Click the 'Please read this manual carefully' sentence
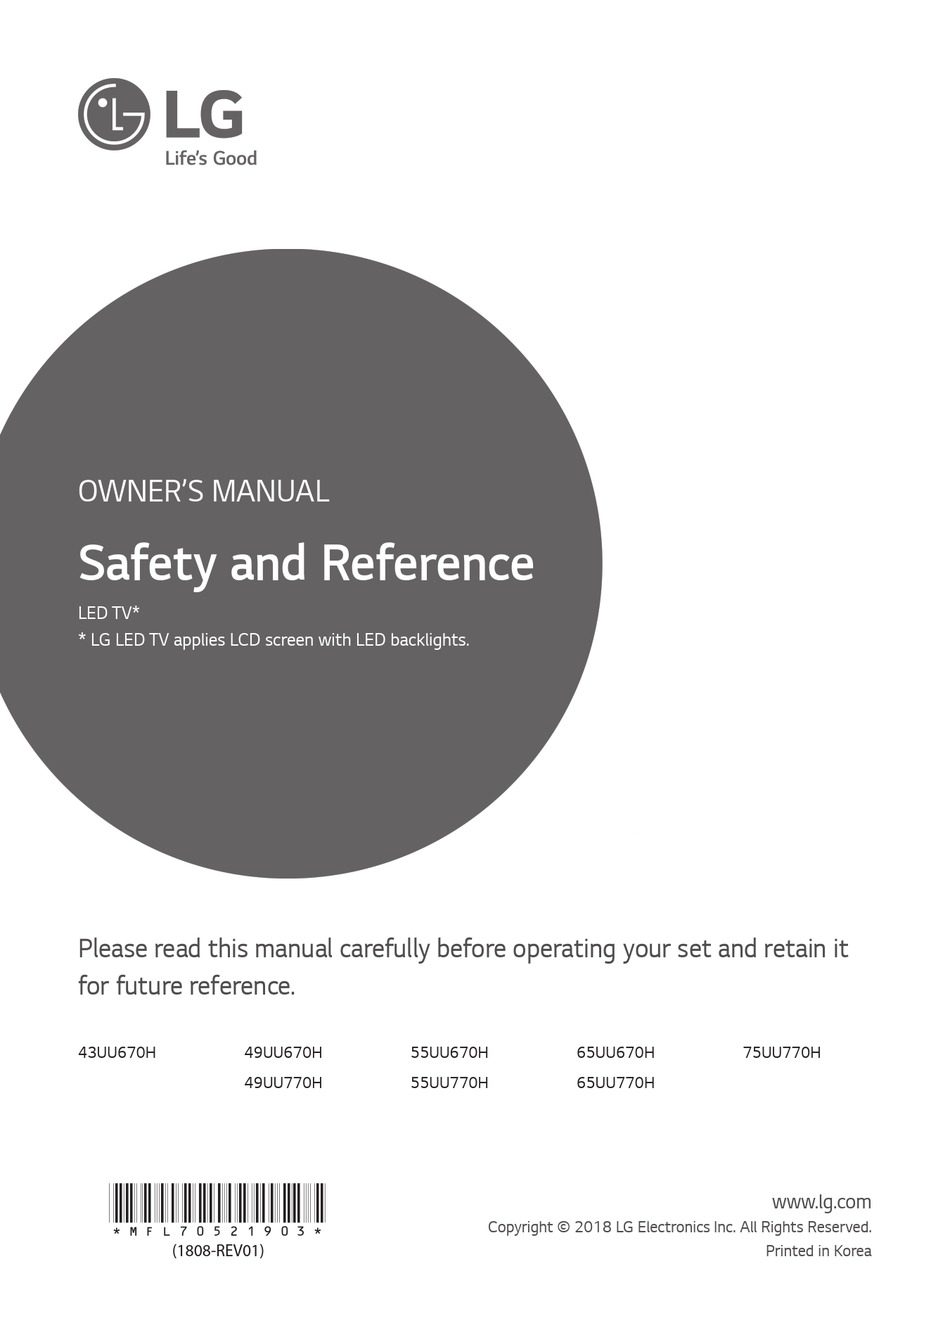 point(463,967)
